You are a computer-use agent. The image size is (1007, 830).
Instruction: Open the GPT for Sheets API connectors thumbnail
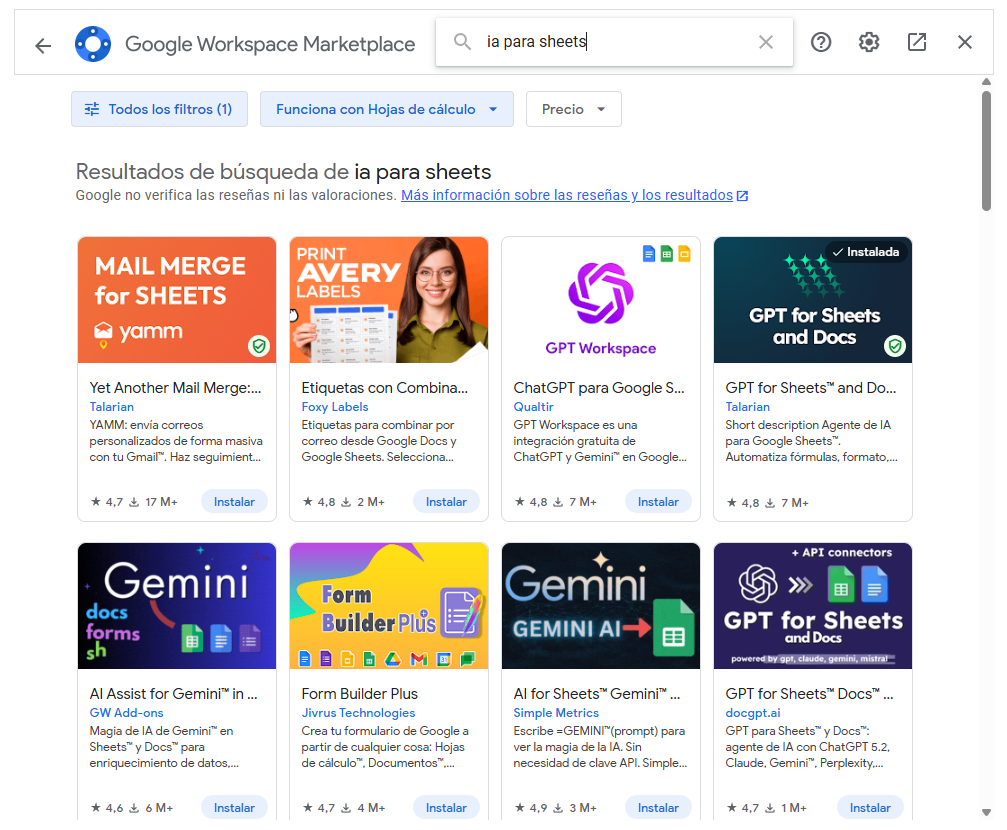pyautogui.click(x=812, y=606)
